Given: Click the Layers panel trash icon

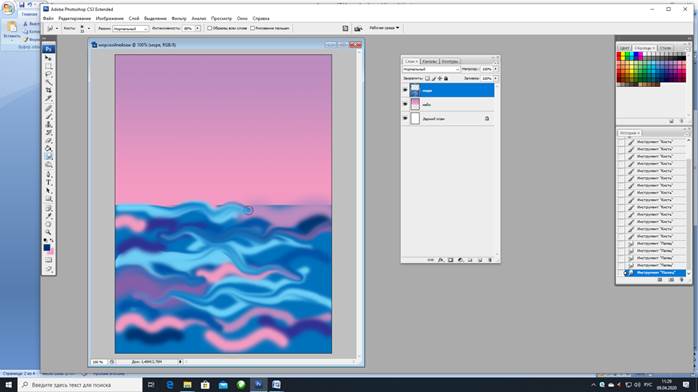Looking at the screenshot, I should click(x=490, y=260).
